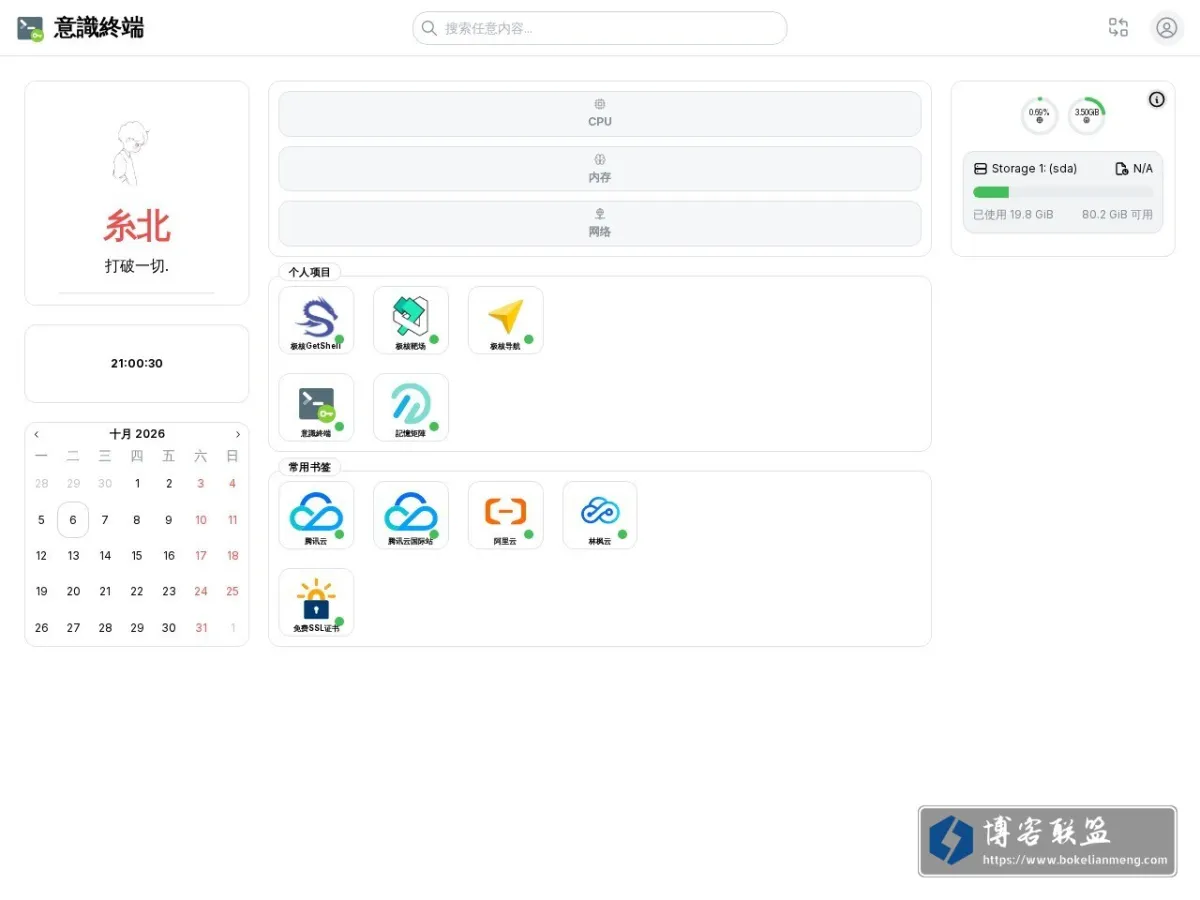This screenshot has width=1200, height=900.
Task: Click the Storage 1: (sda) label
Action: 1034,169
